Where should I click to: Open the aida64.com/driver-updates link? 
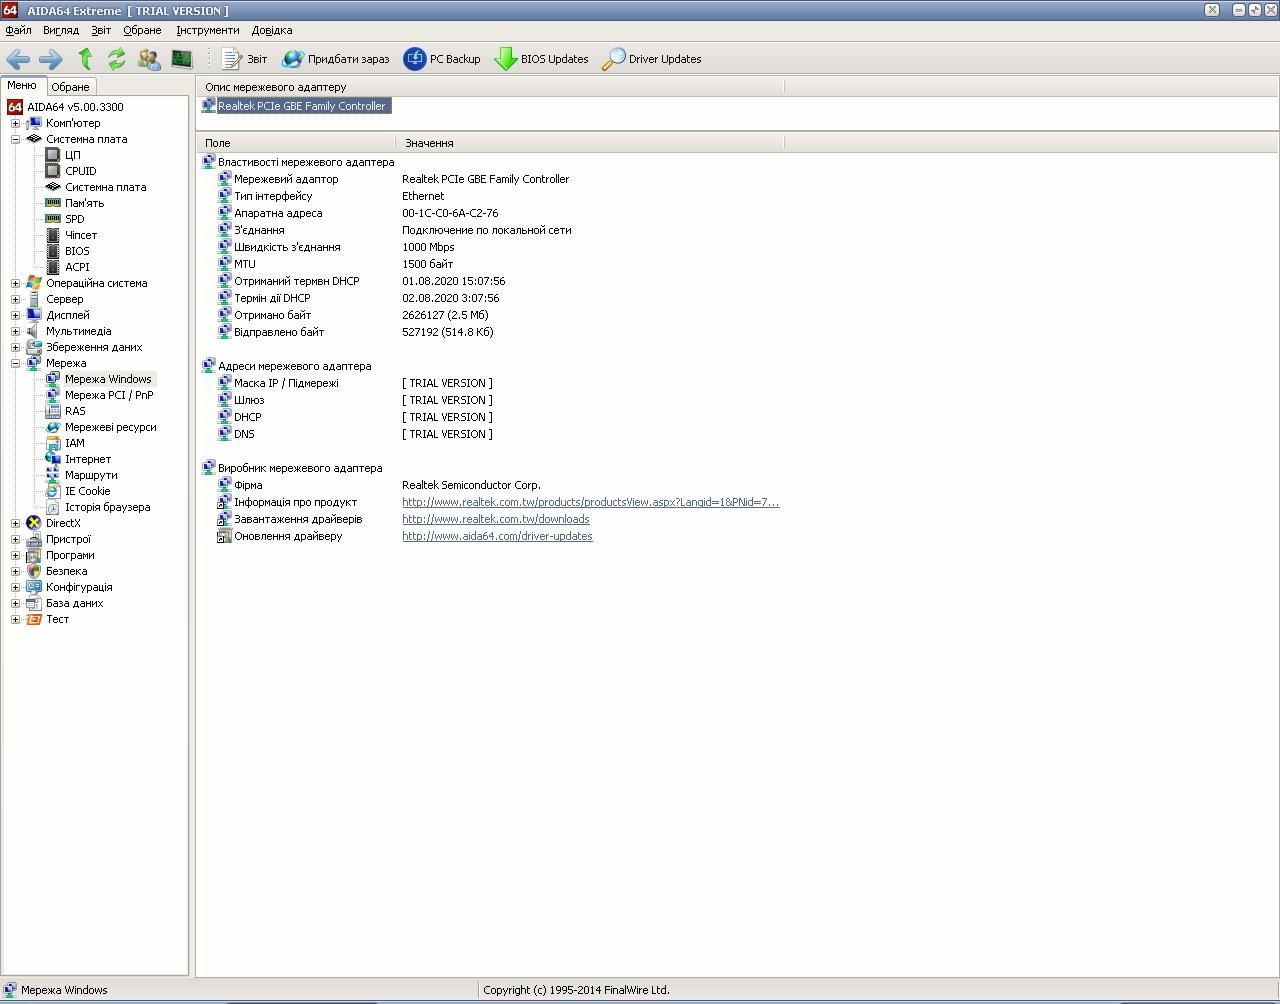497,536
